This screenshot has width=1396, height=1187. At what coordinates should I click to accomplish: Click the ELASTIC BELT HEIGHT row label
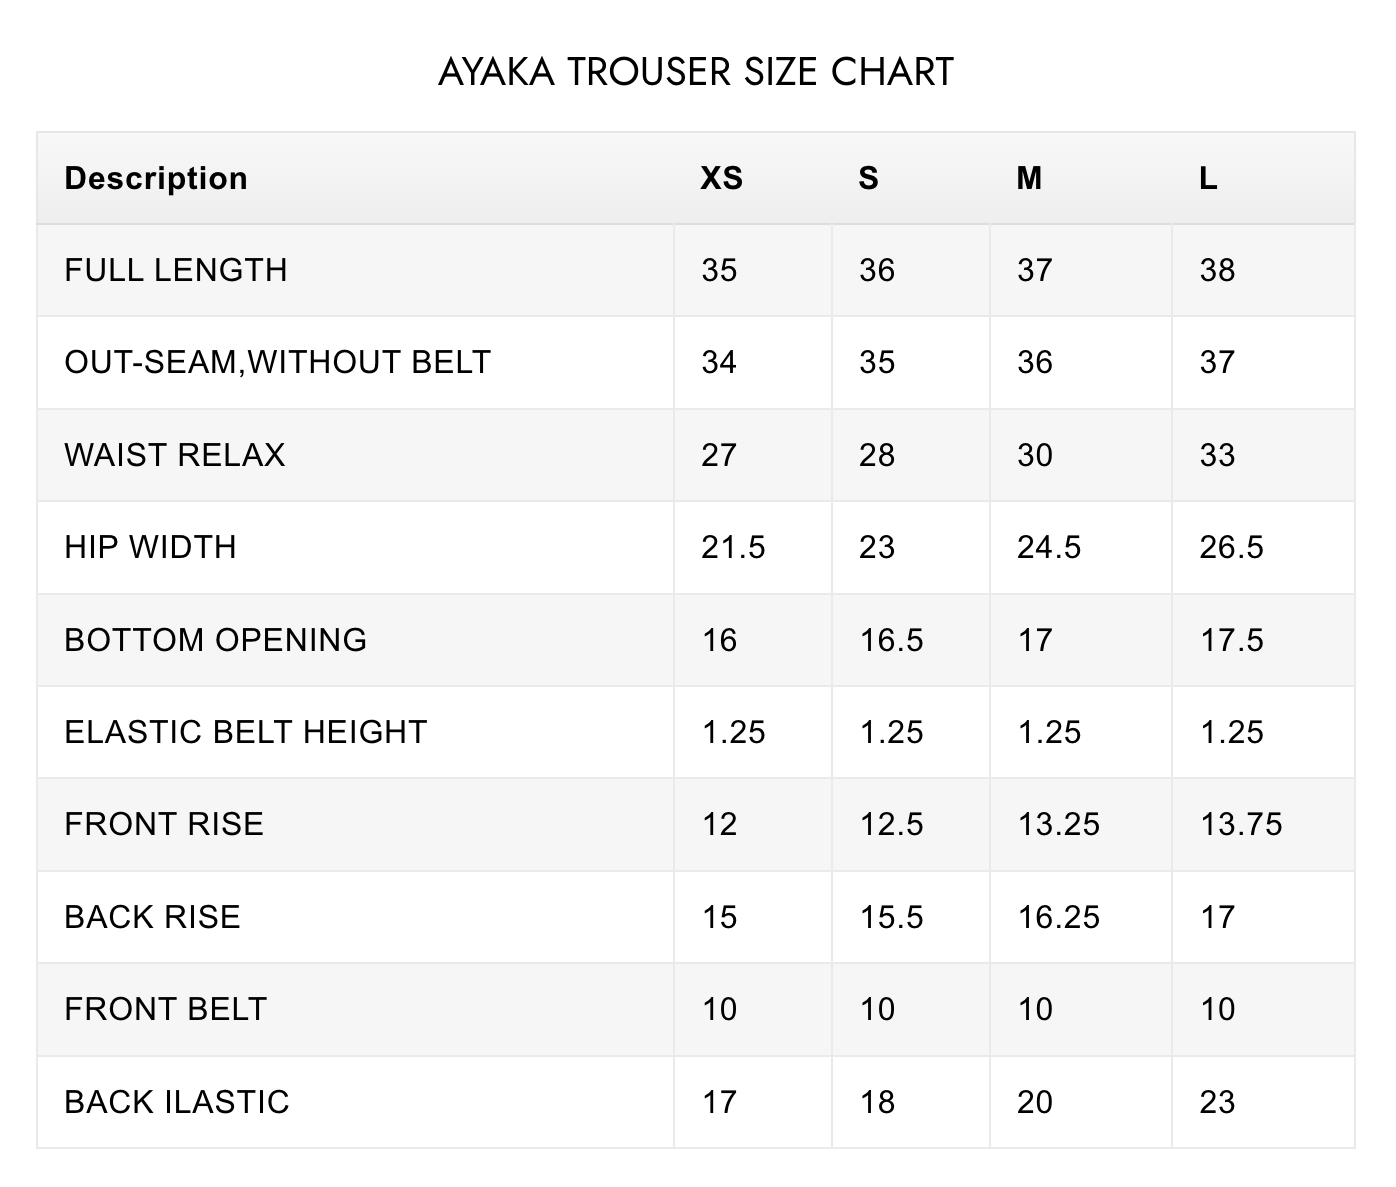[246, 732]
